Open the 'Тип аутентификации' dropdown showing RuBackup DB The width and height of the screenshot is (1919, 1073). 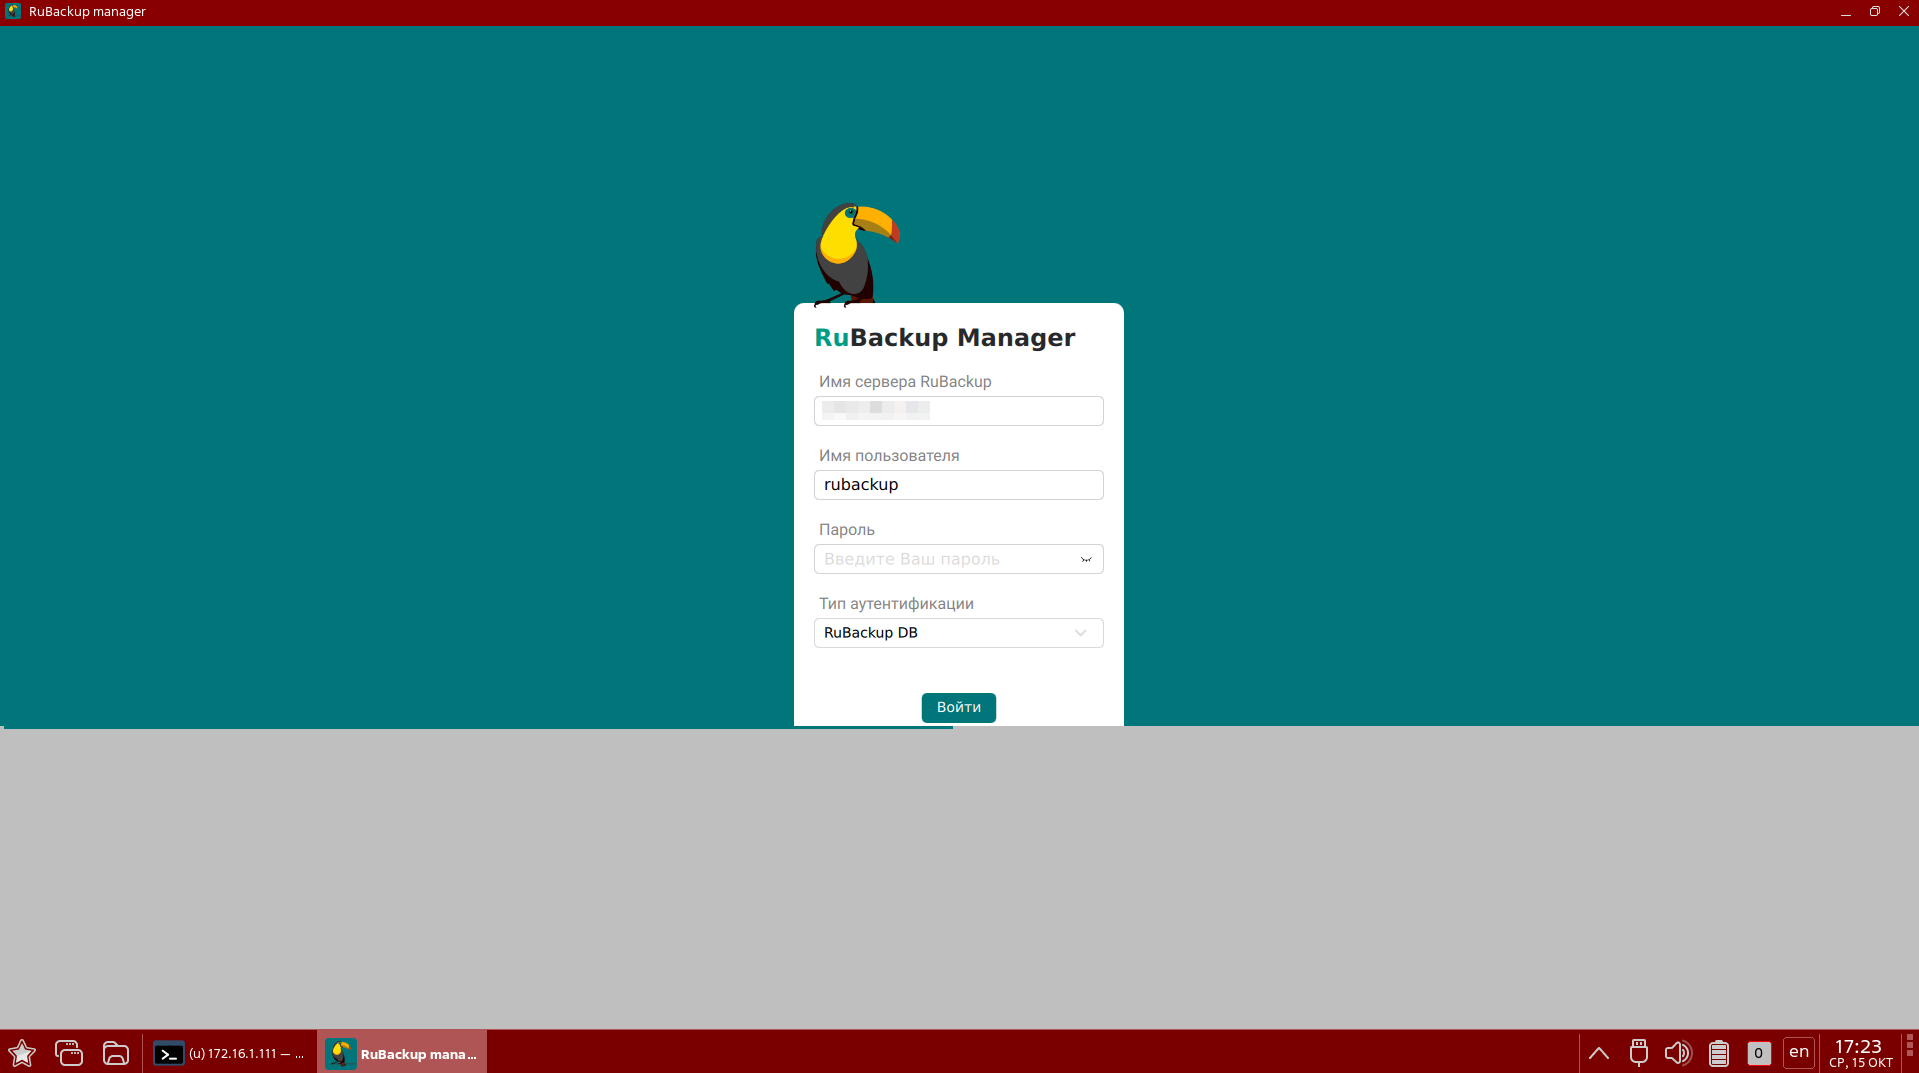pyautogui.click(x=958, y=633)
